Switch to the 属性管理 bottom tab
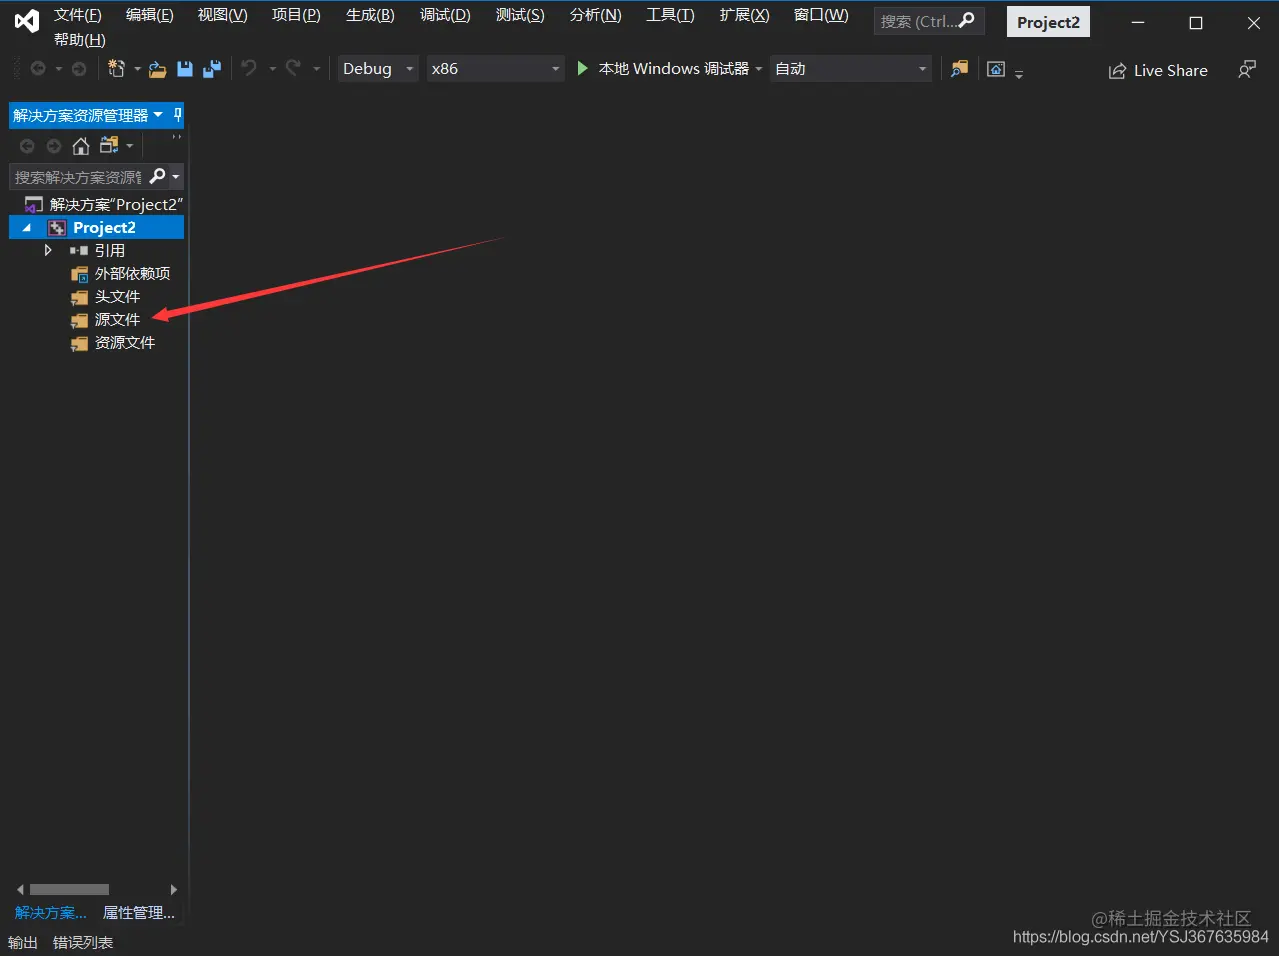The image size is (1279, 956). [x=139, y=912]
